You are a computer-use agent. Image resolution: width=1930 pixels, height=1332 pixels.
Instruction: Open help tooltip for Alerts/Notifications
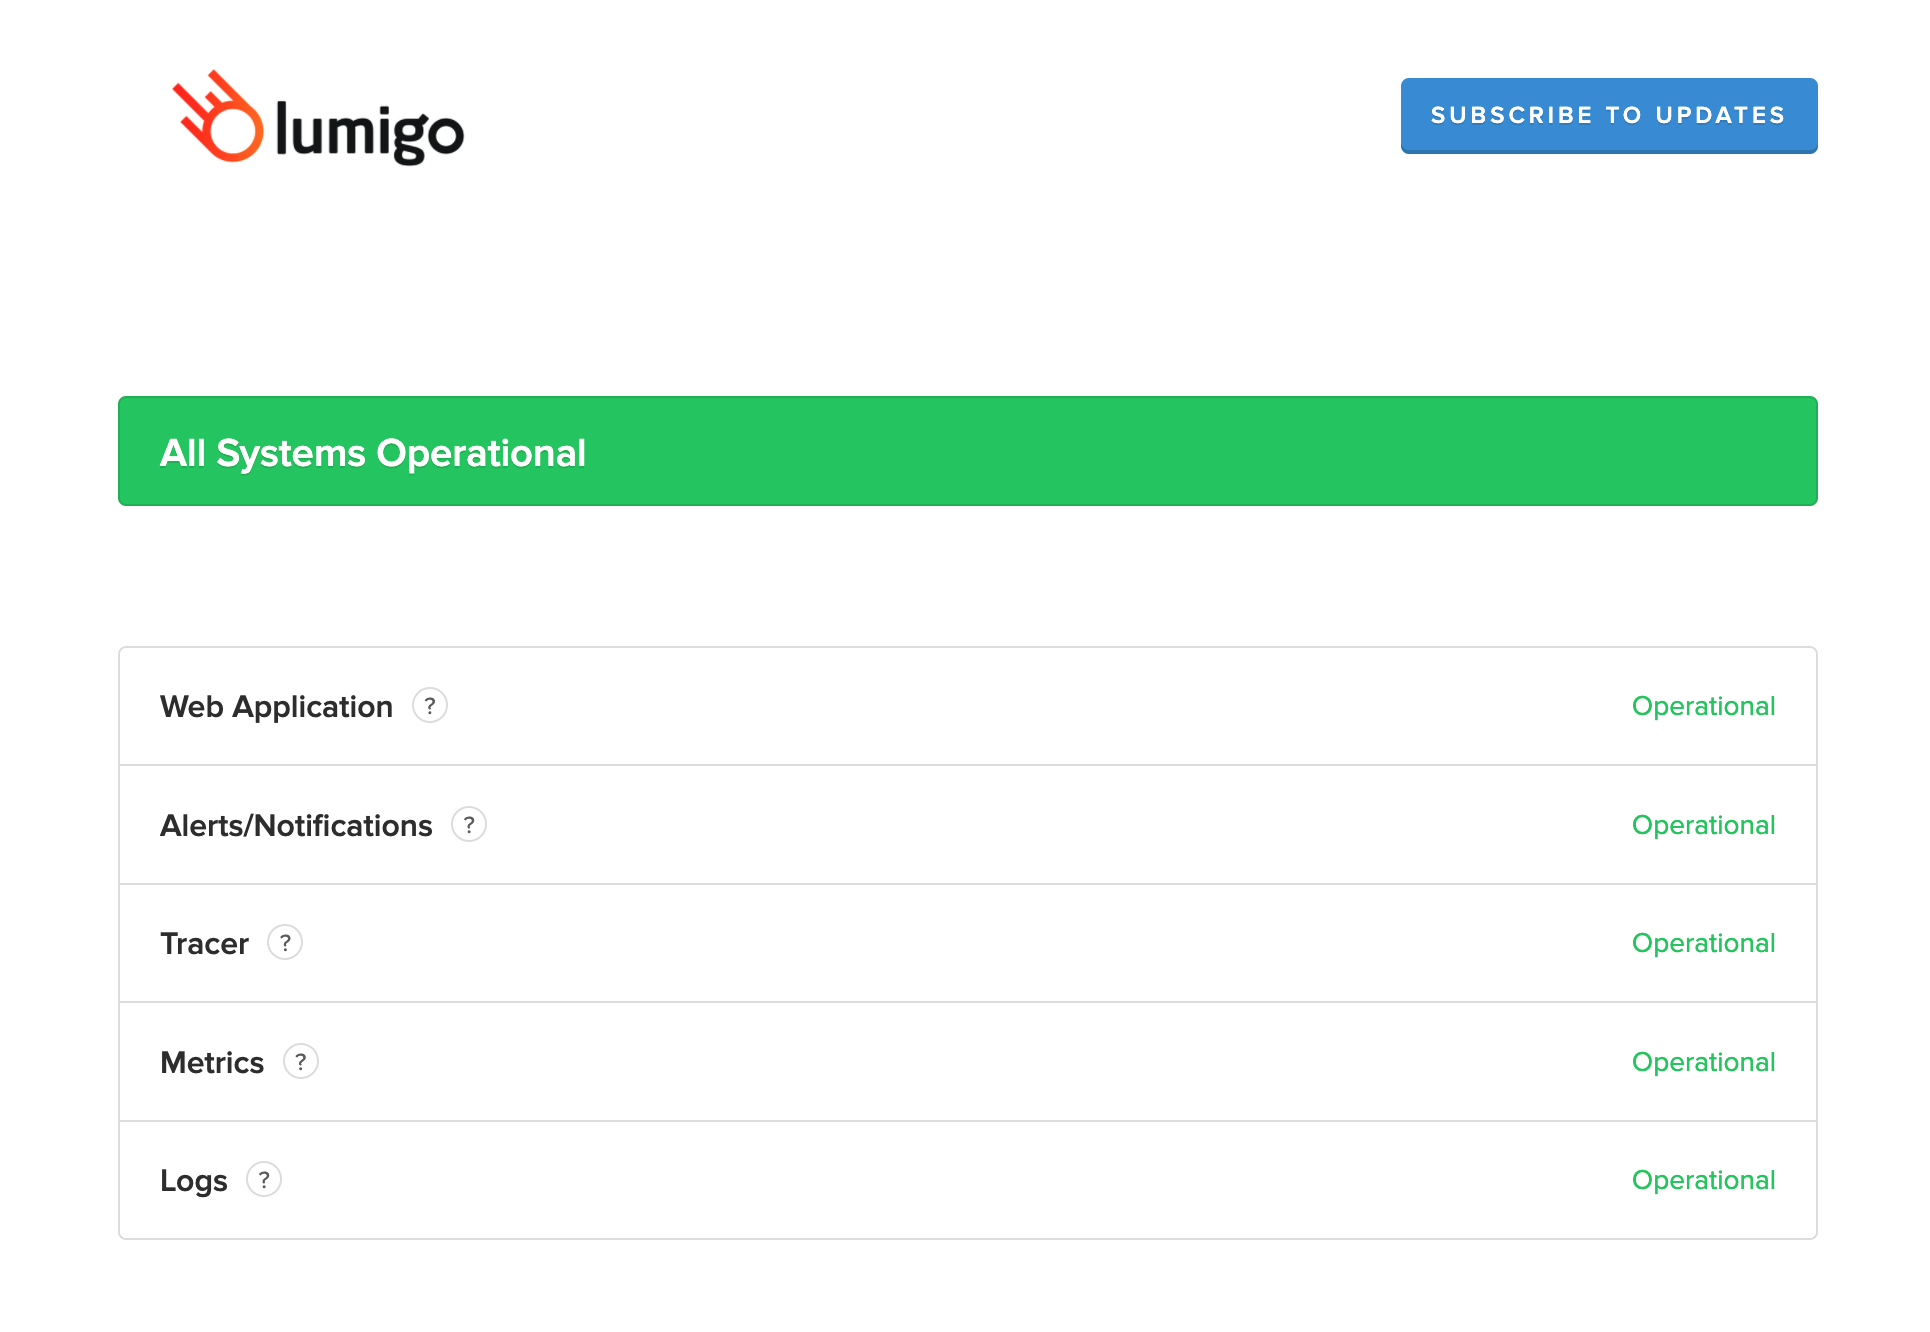469,825
